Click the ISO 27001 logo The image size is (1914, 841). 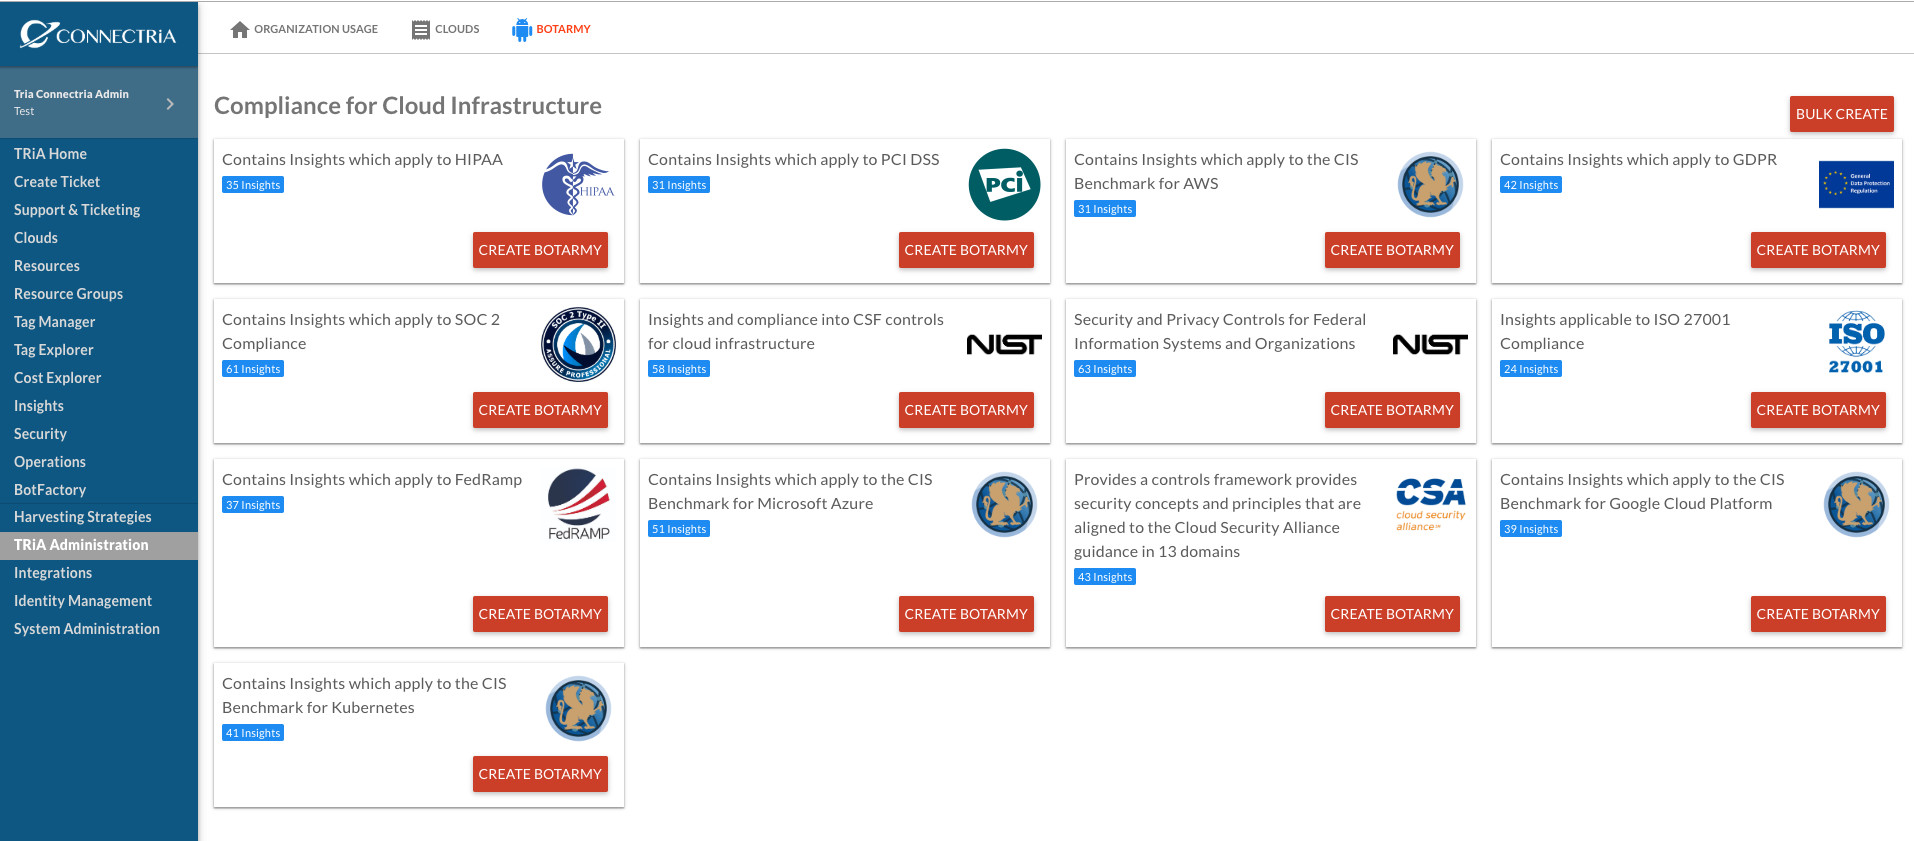pos(1856,343)
